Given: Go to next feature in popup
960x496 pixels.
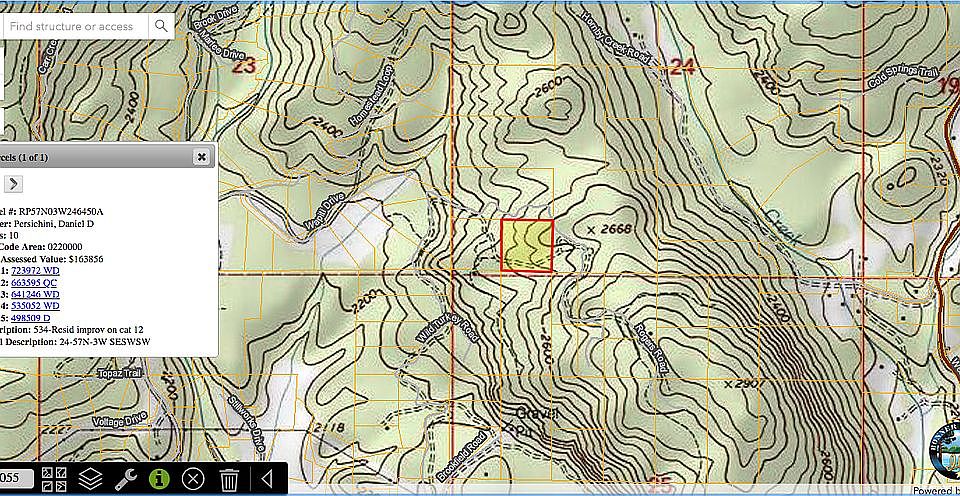Looking at the screenshot, I should 13,183.
